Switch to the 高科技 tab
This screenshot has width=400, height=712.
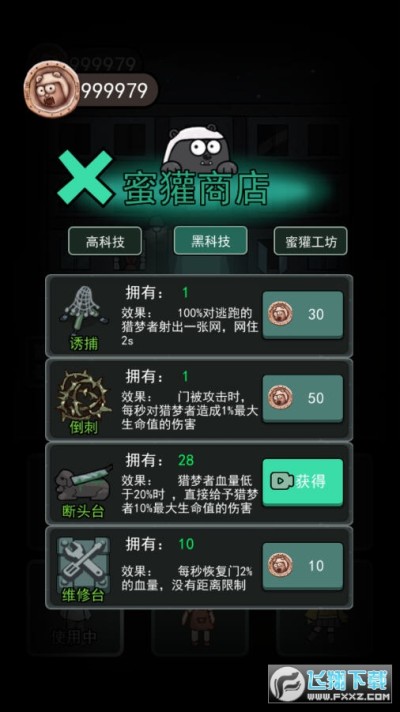[x=105, y=241]
